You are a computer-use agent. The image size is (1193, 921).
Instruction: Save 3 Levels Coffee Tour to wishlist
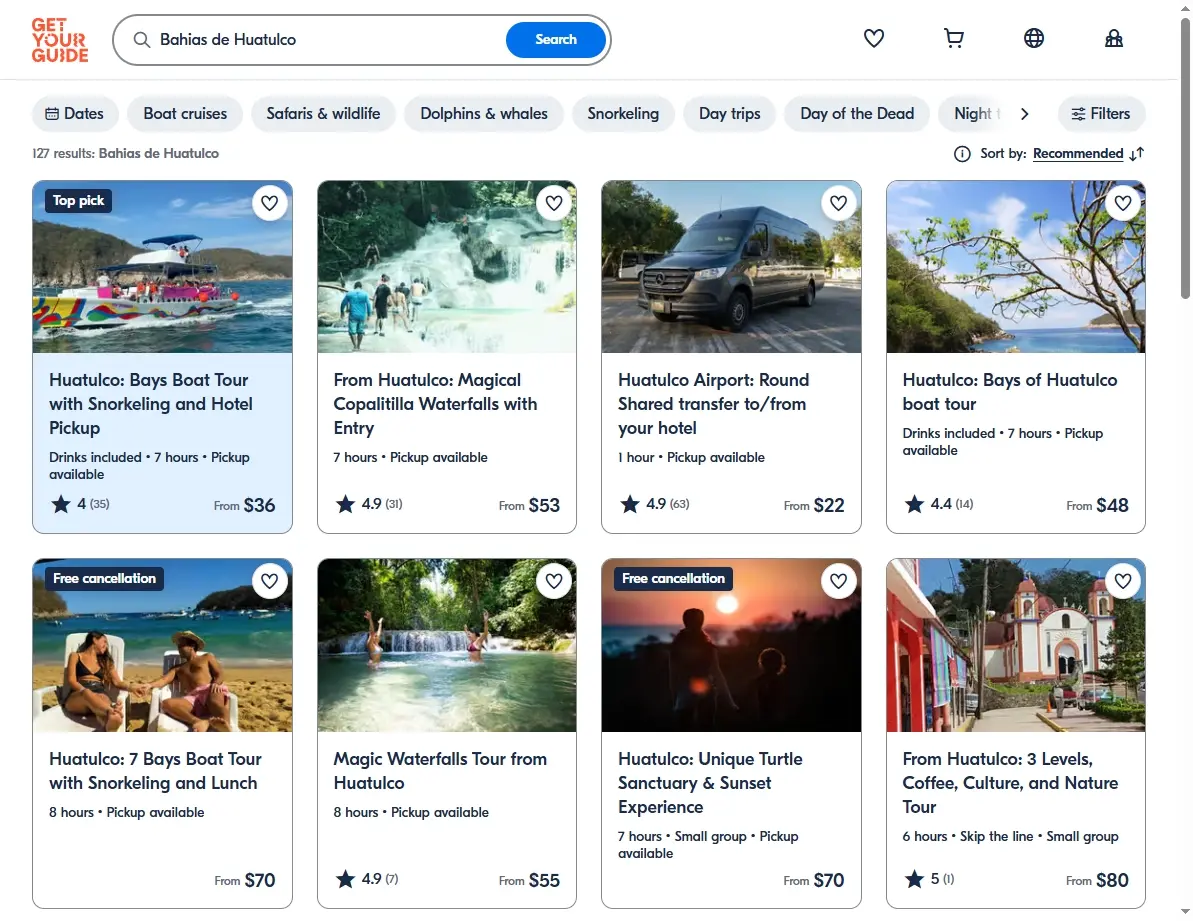pyautogui.click(x=1123, y=581)
